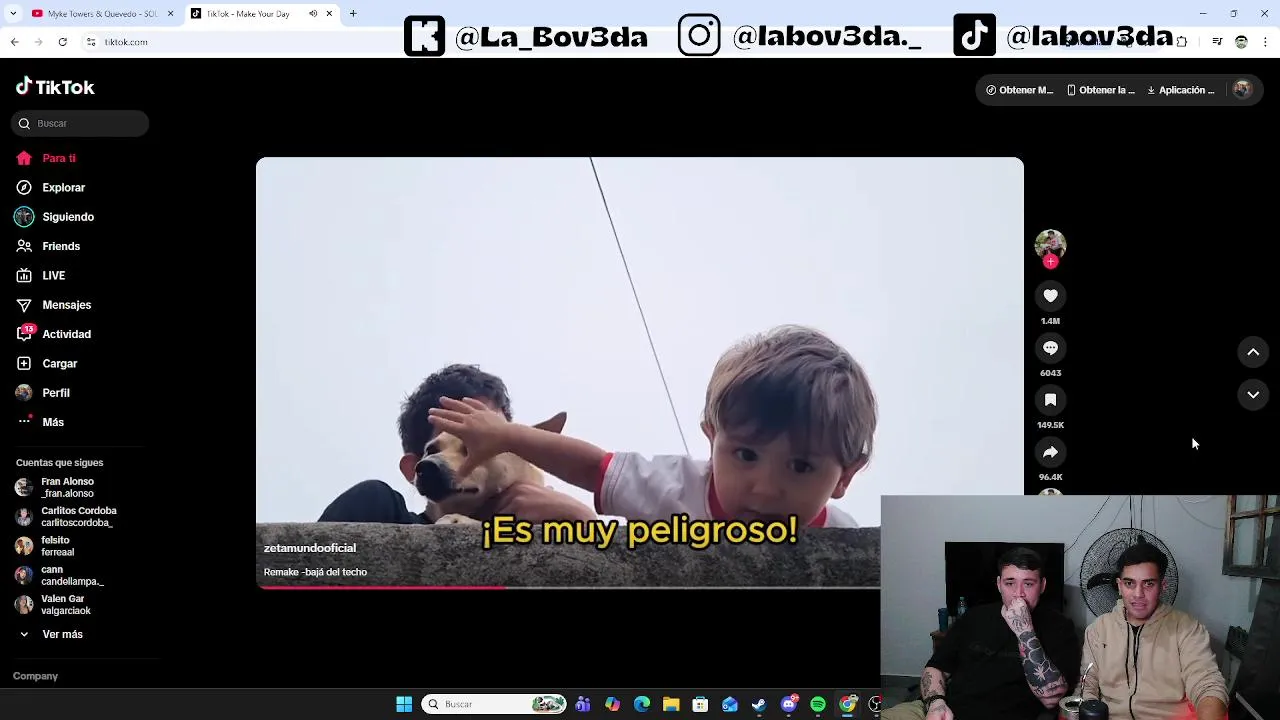Viewport: 1280px width, 720px height.
Task: Open the Siguiendo feed
Action: [x=55, y=217]
